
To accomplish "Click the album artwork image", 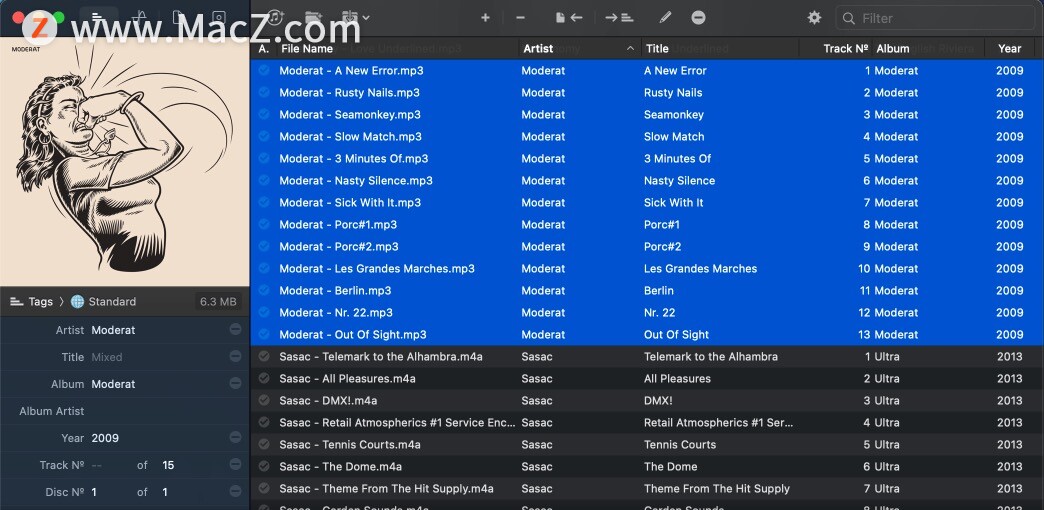I will [125, 162].
